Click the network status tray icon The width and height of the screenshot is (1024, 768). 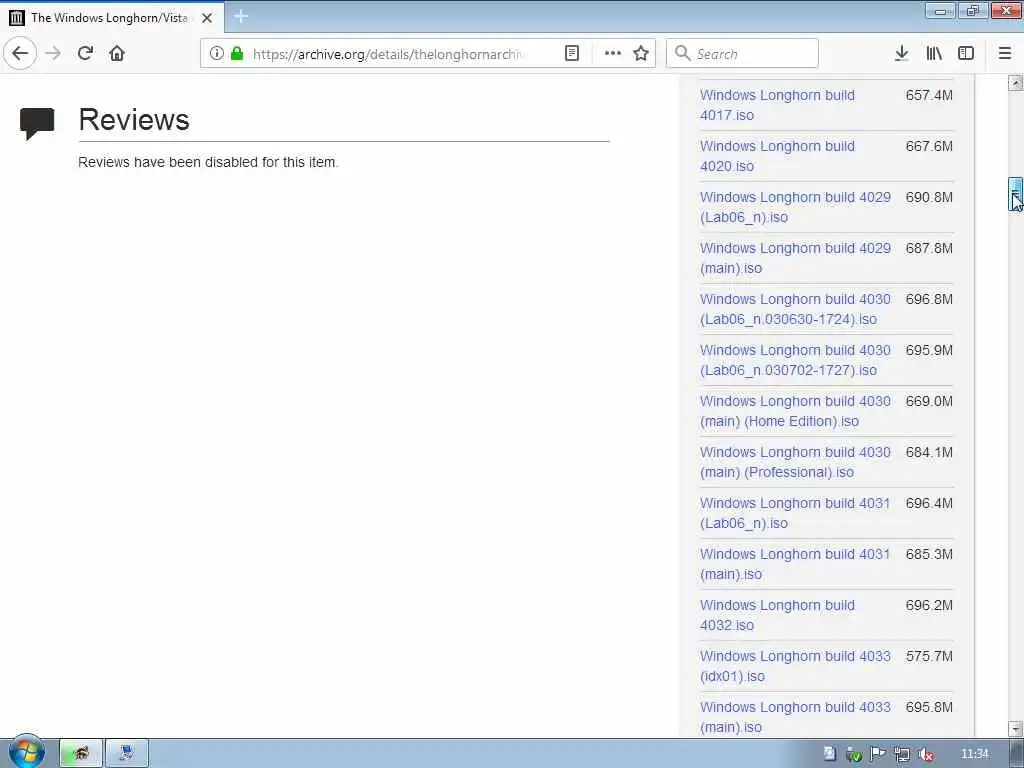coord(902,754)
